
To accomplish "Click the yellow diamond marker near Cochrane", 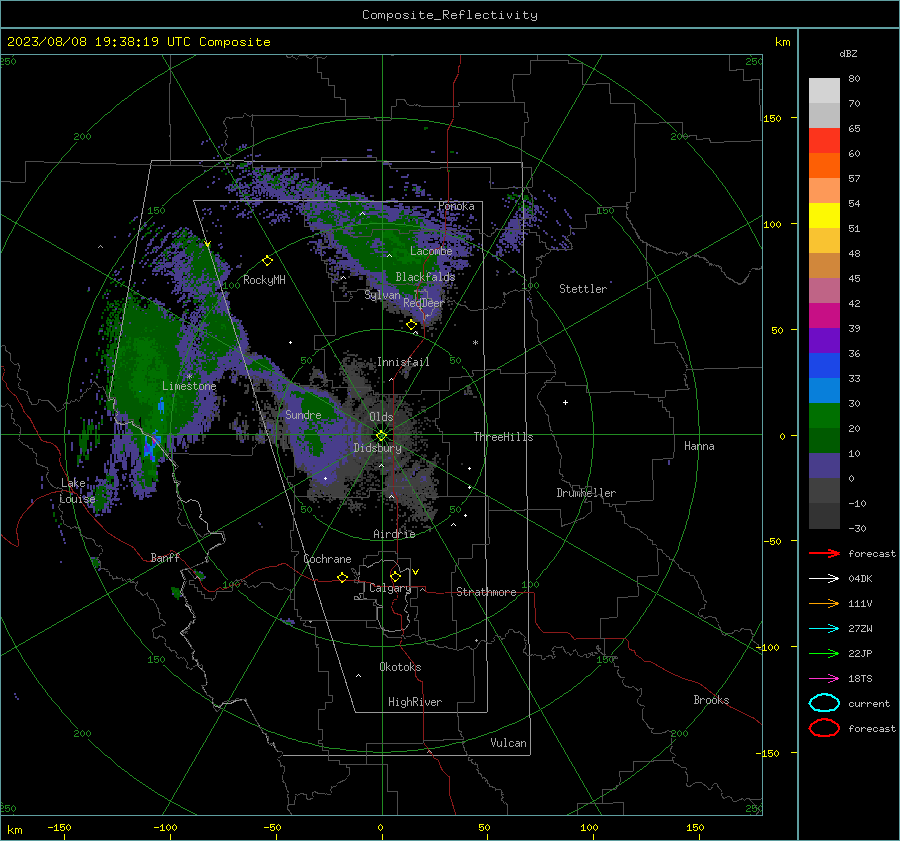I will click(342, 577).
